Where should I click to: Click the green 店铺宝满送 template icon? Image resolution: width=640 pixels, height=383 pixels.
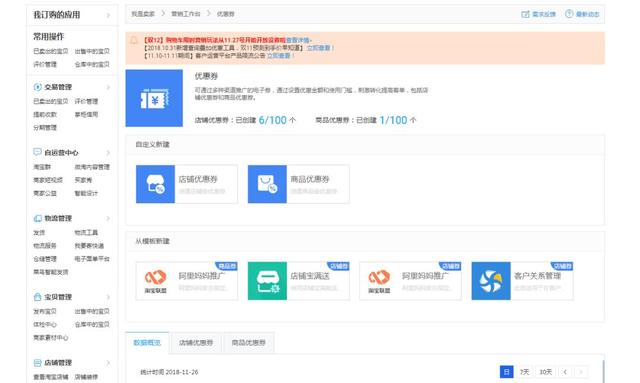(267, 281)
